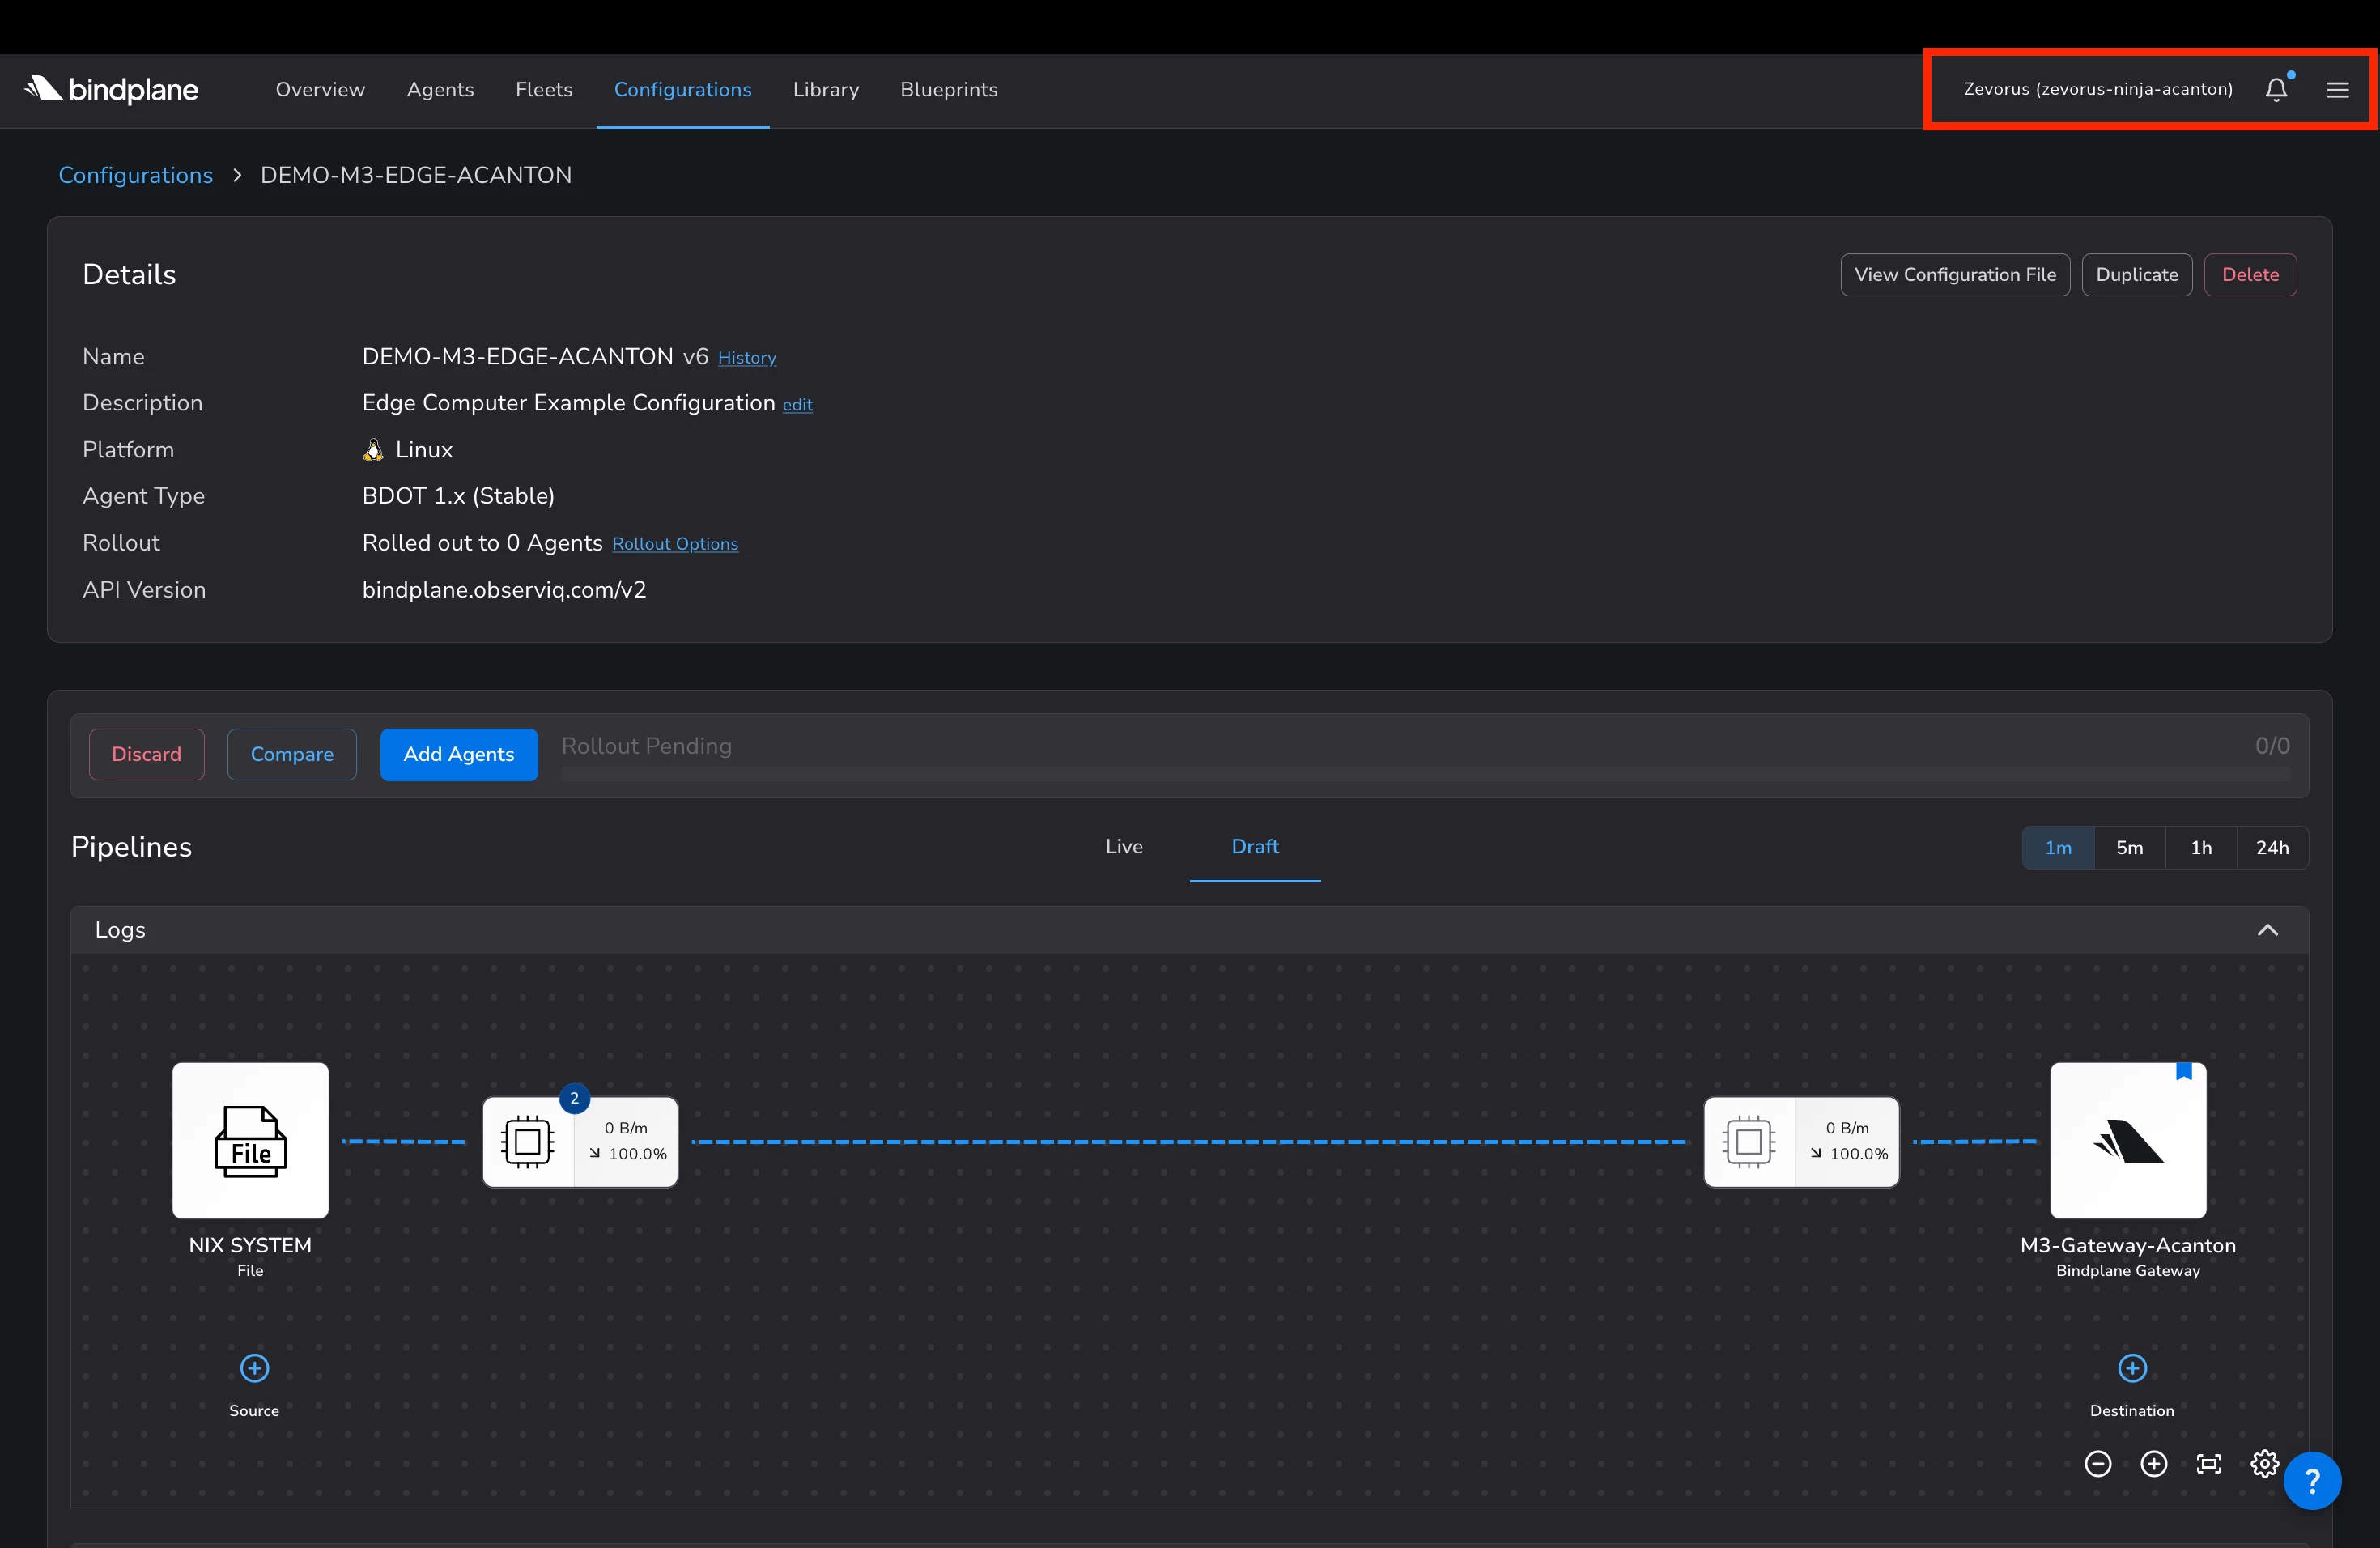Go to the Agents page
The height and width of the screenshot is (1548, 2380).
(440, 89)
